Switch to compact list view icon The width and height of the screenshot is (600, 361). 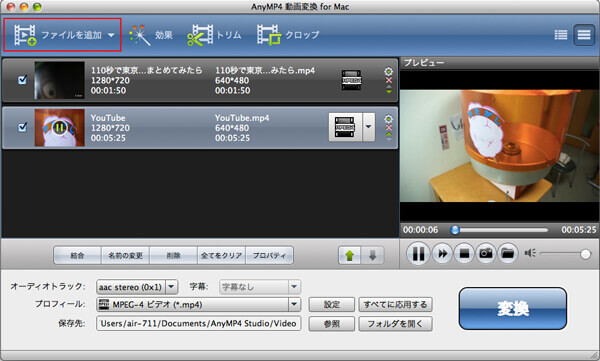(584, 35)
